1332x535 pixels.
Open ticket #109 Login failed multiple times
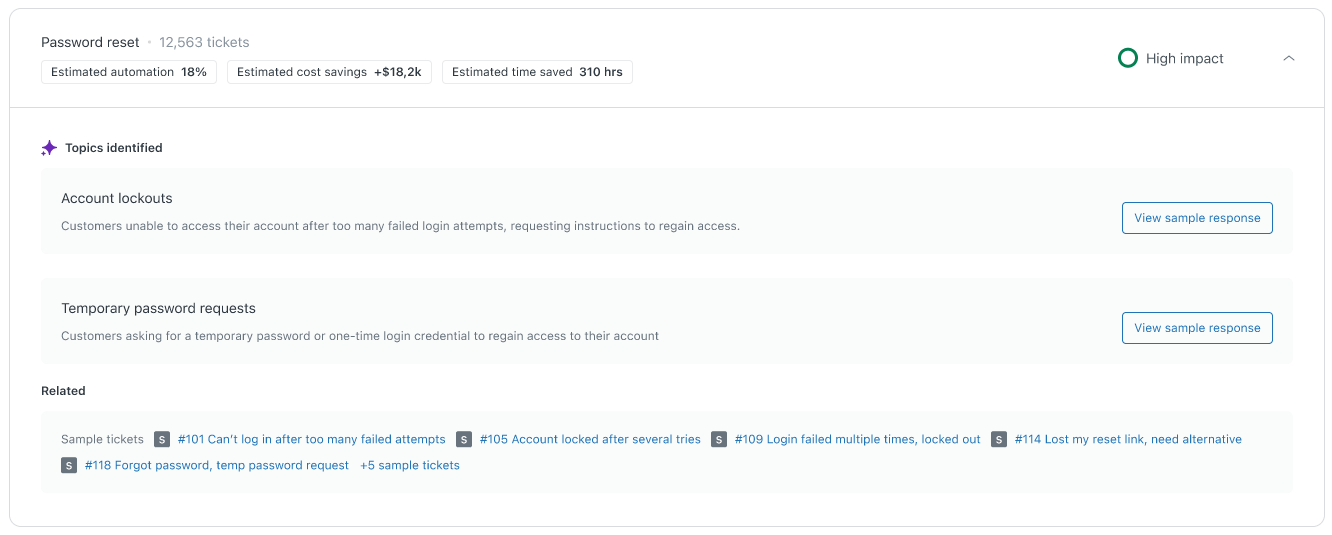point(857,439)
